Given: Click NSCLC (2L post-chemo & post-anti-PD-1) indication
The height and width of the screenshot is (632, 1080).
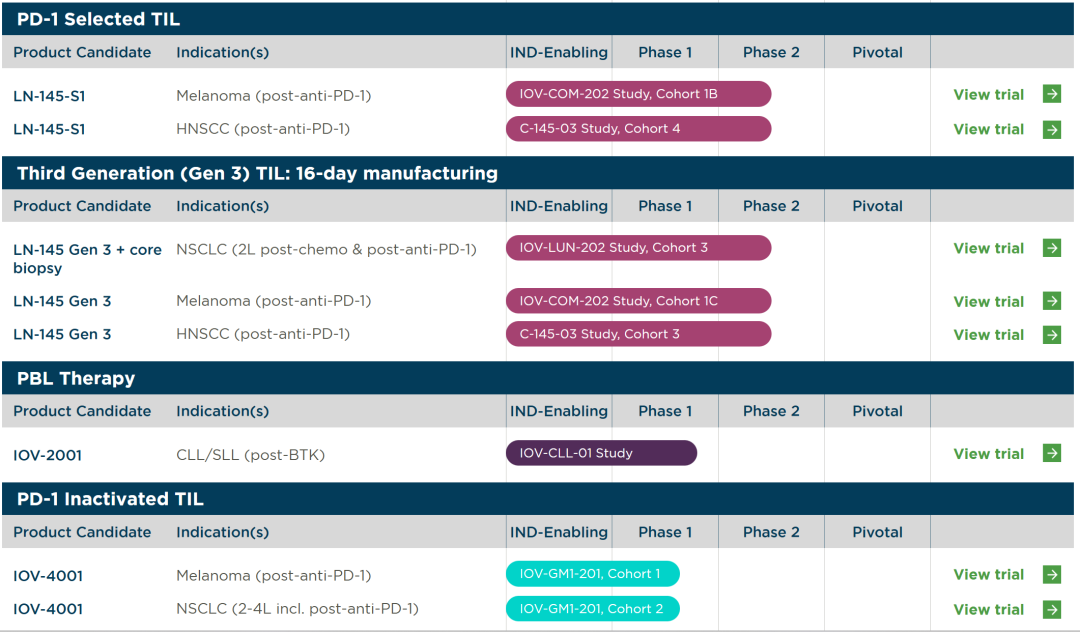Looking at the screenshot, I should pos(326,249).
